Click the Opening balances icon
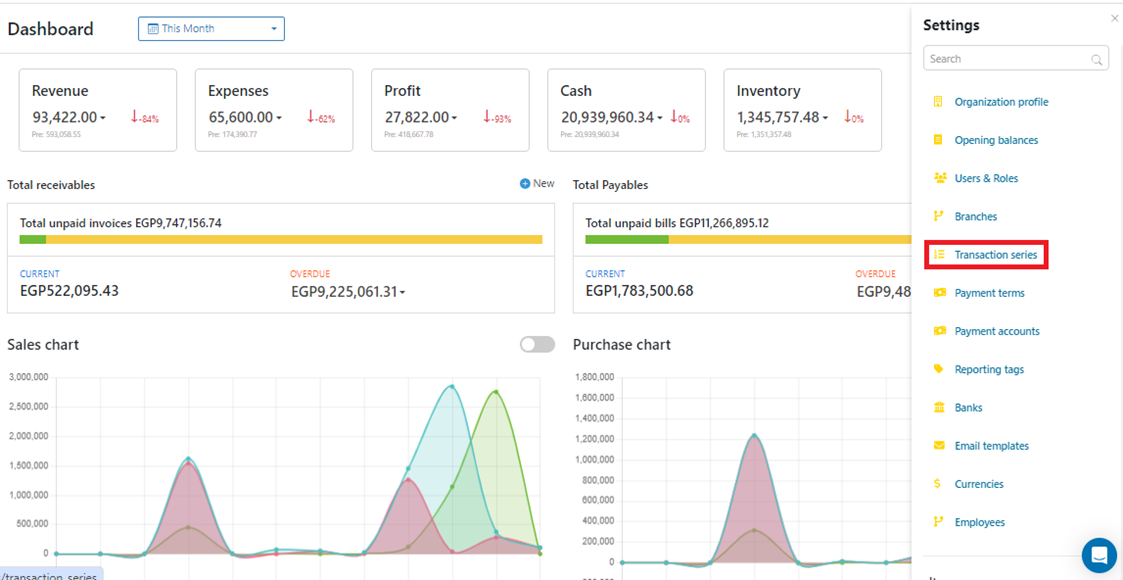 [x=938, y=140]
